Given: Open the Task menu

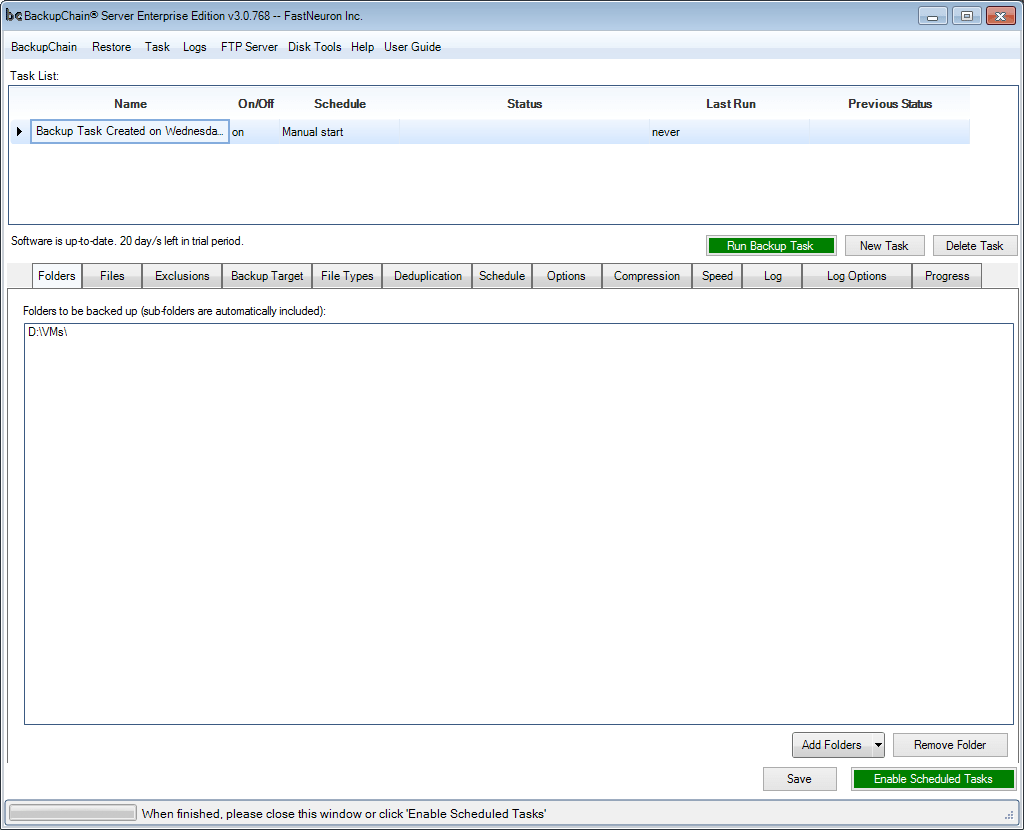Looking at the screenshot, I should 157,47.
